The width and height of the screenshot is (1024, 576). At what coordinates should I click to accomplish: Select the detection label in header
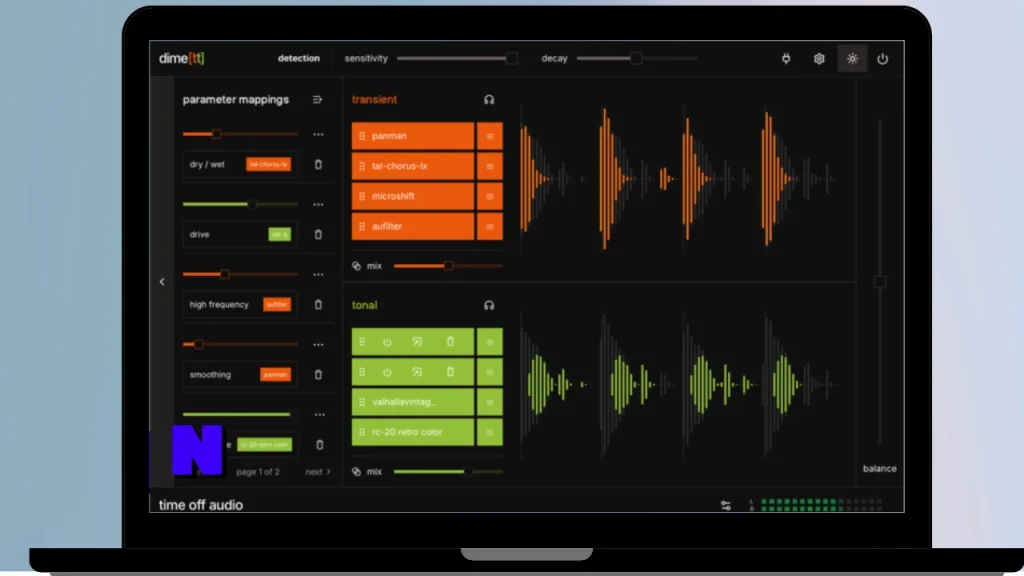[298, 58]
